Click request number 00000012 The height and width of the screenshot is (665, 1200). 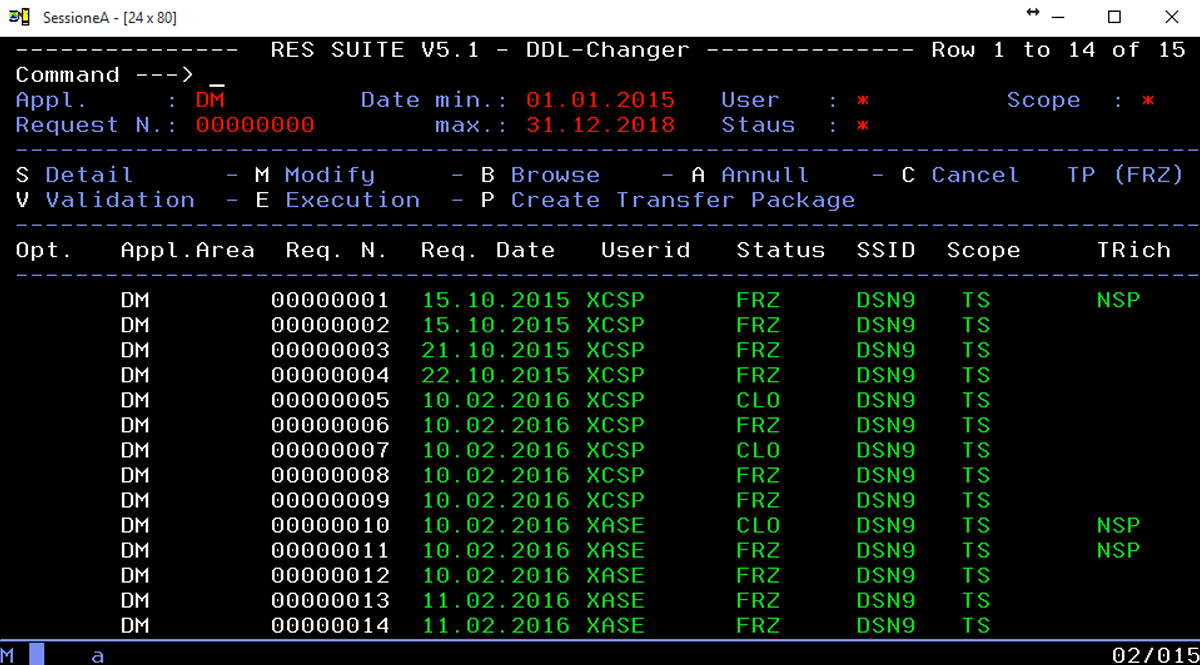(330, 575)
